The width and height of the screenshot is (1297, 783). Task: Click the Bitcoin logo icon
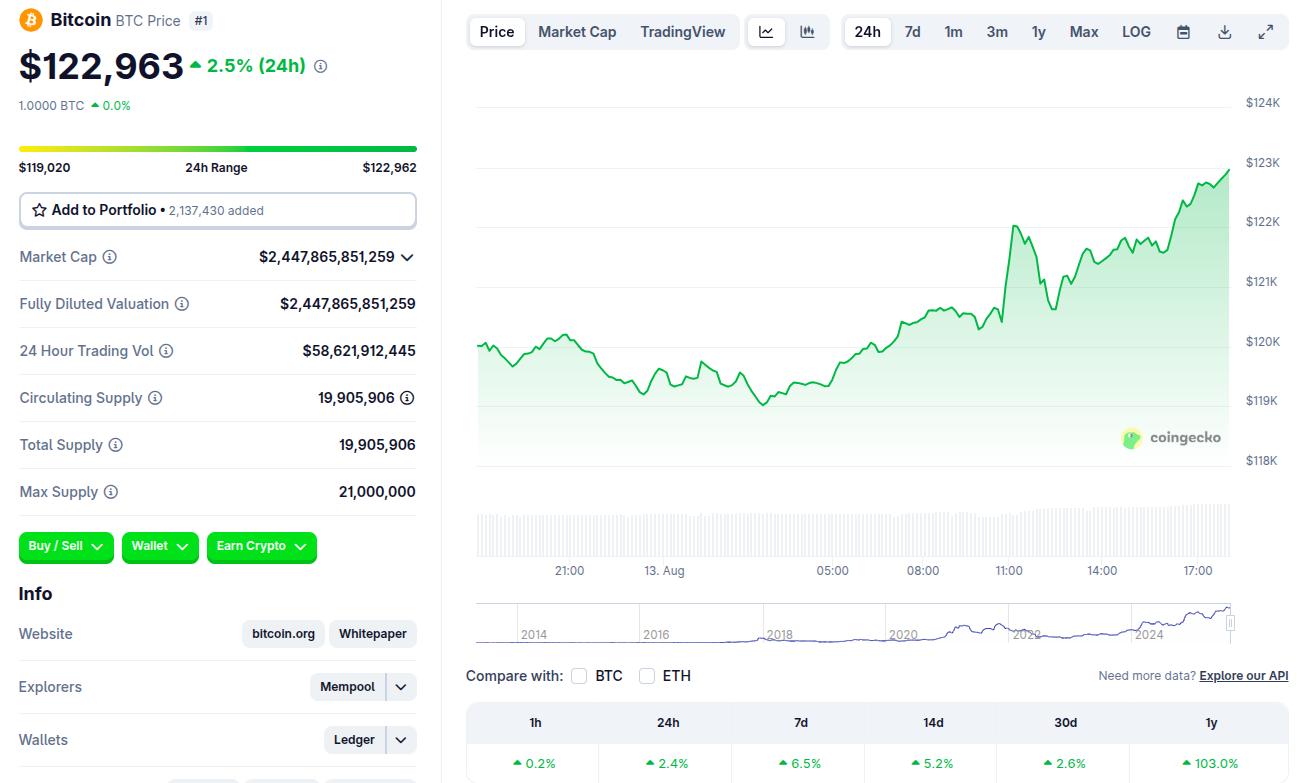point(31,20)
